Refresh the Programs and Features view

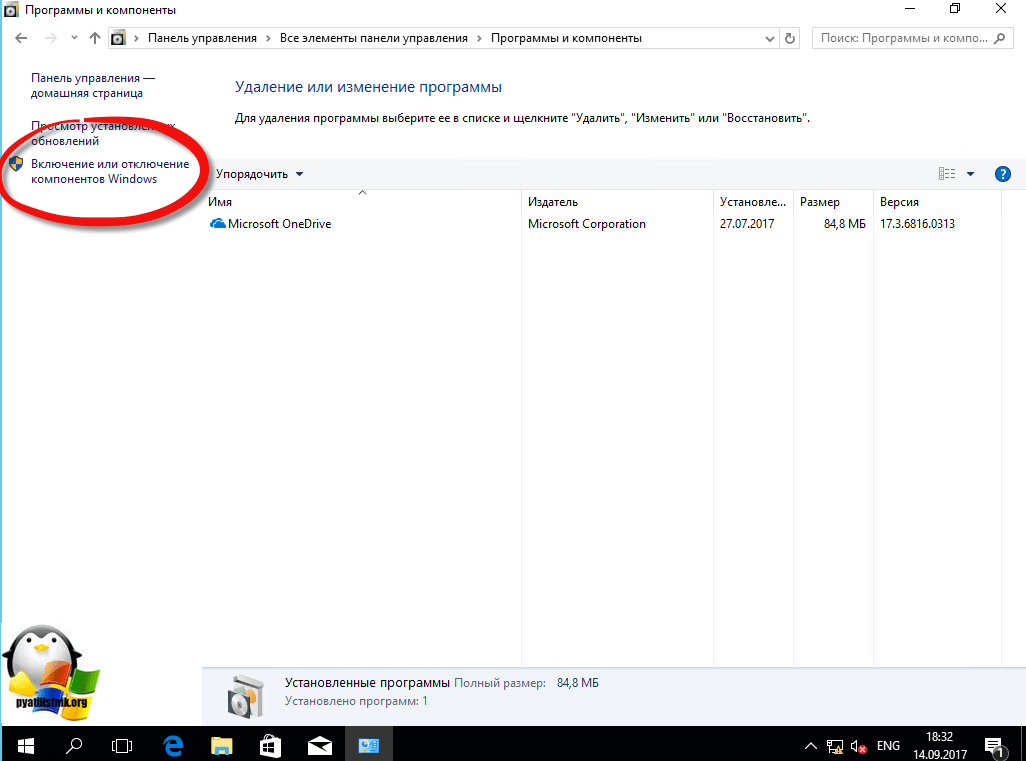790,39
